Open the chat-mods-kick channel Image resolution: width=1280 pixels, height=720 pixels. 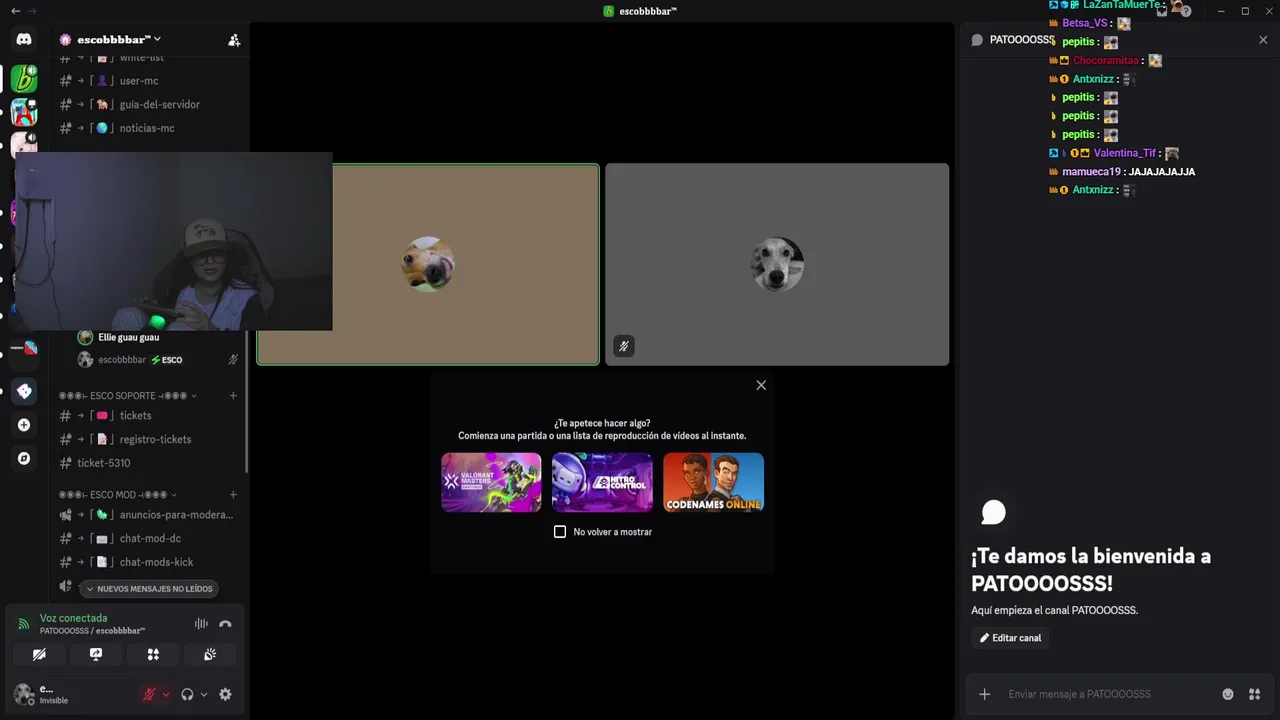pyautogui.click(x=148, y=562)
